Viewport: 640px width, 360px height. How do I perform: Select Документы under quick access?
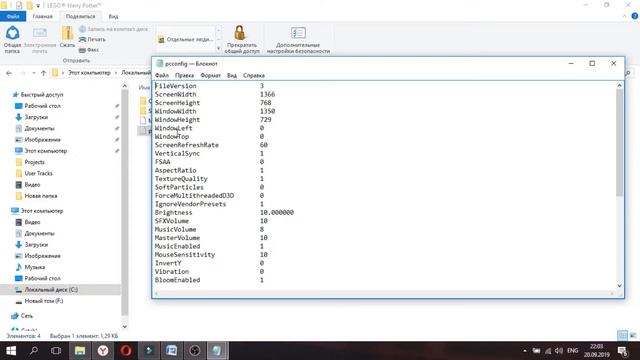(39, 129)
